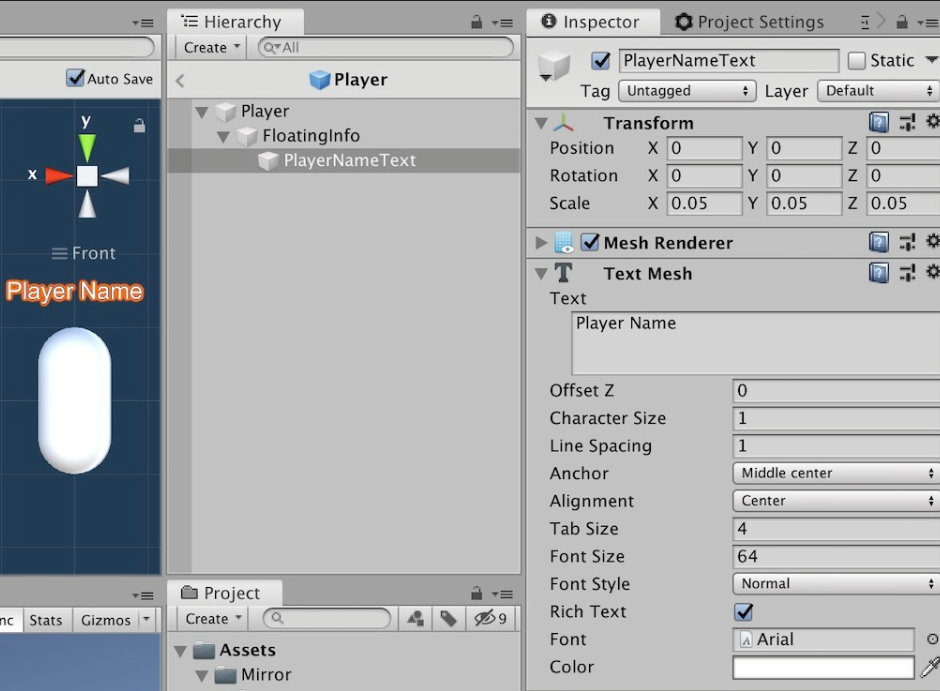Click the red X axis gizmo cone
Viewport: 940px width, 691px height.
pyautogui.click(x=59, y=176)
